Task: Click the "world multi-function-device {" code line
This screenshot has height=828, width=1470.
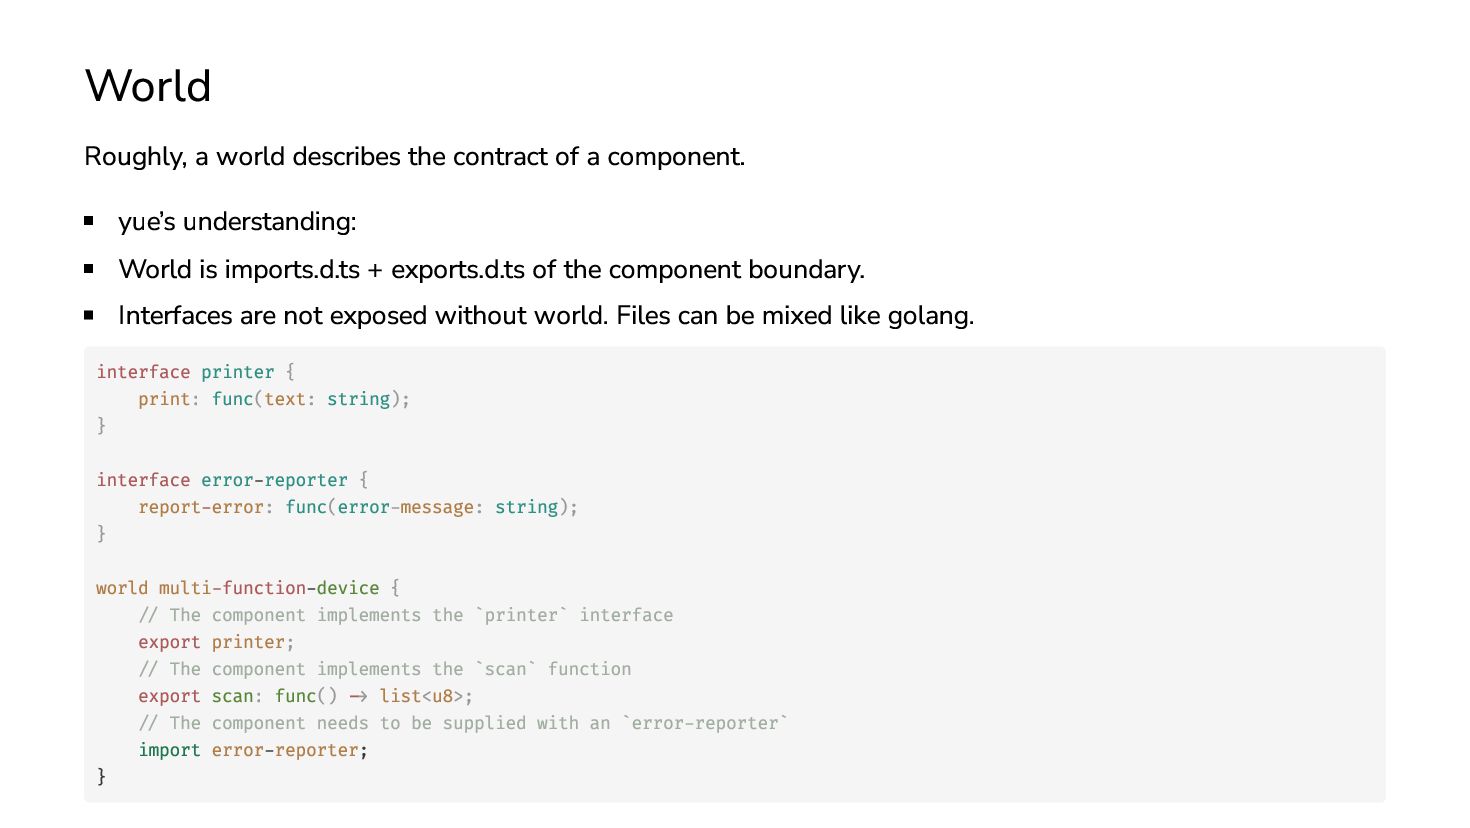Action: [248, 588]
